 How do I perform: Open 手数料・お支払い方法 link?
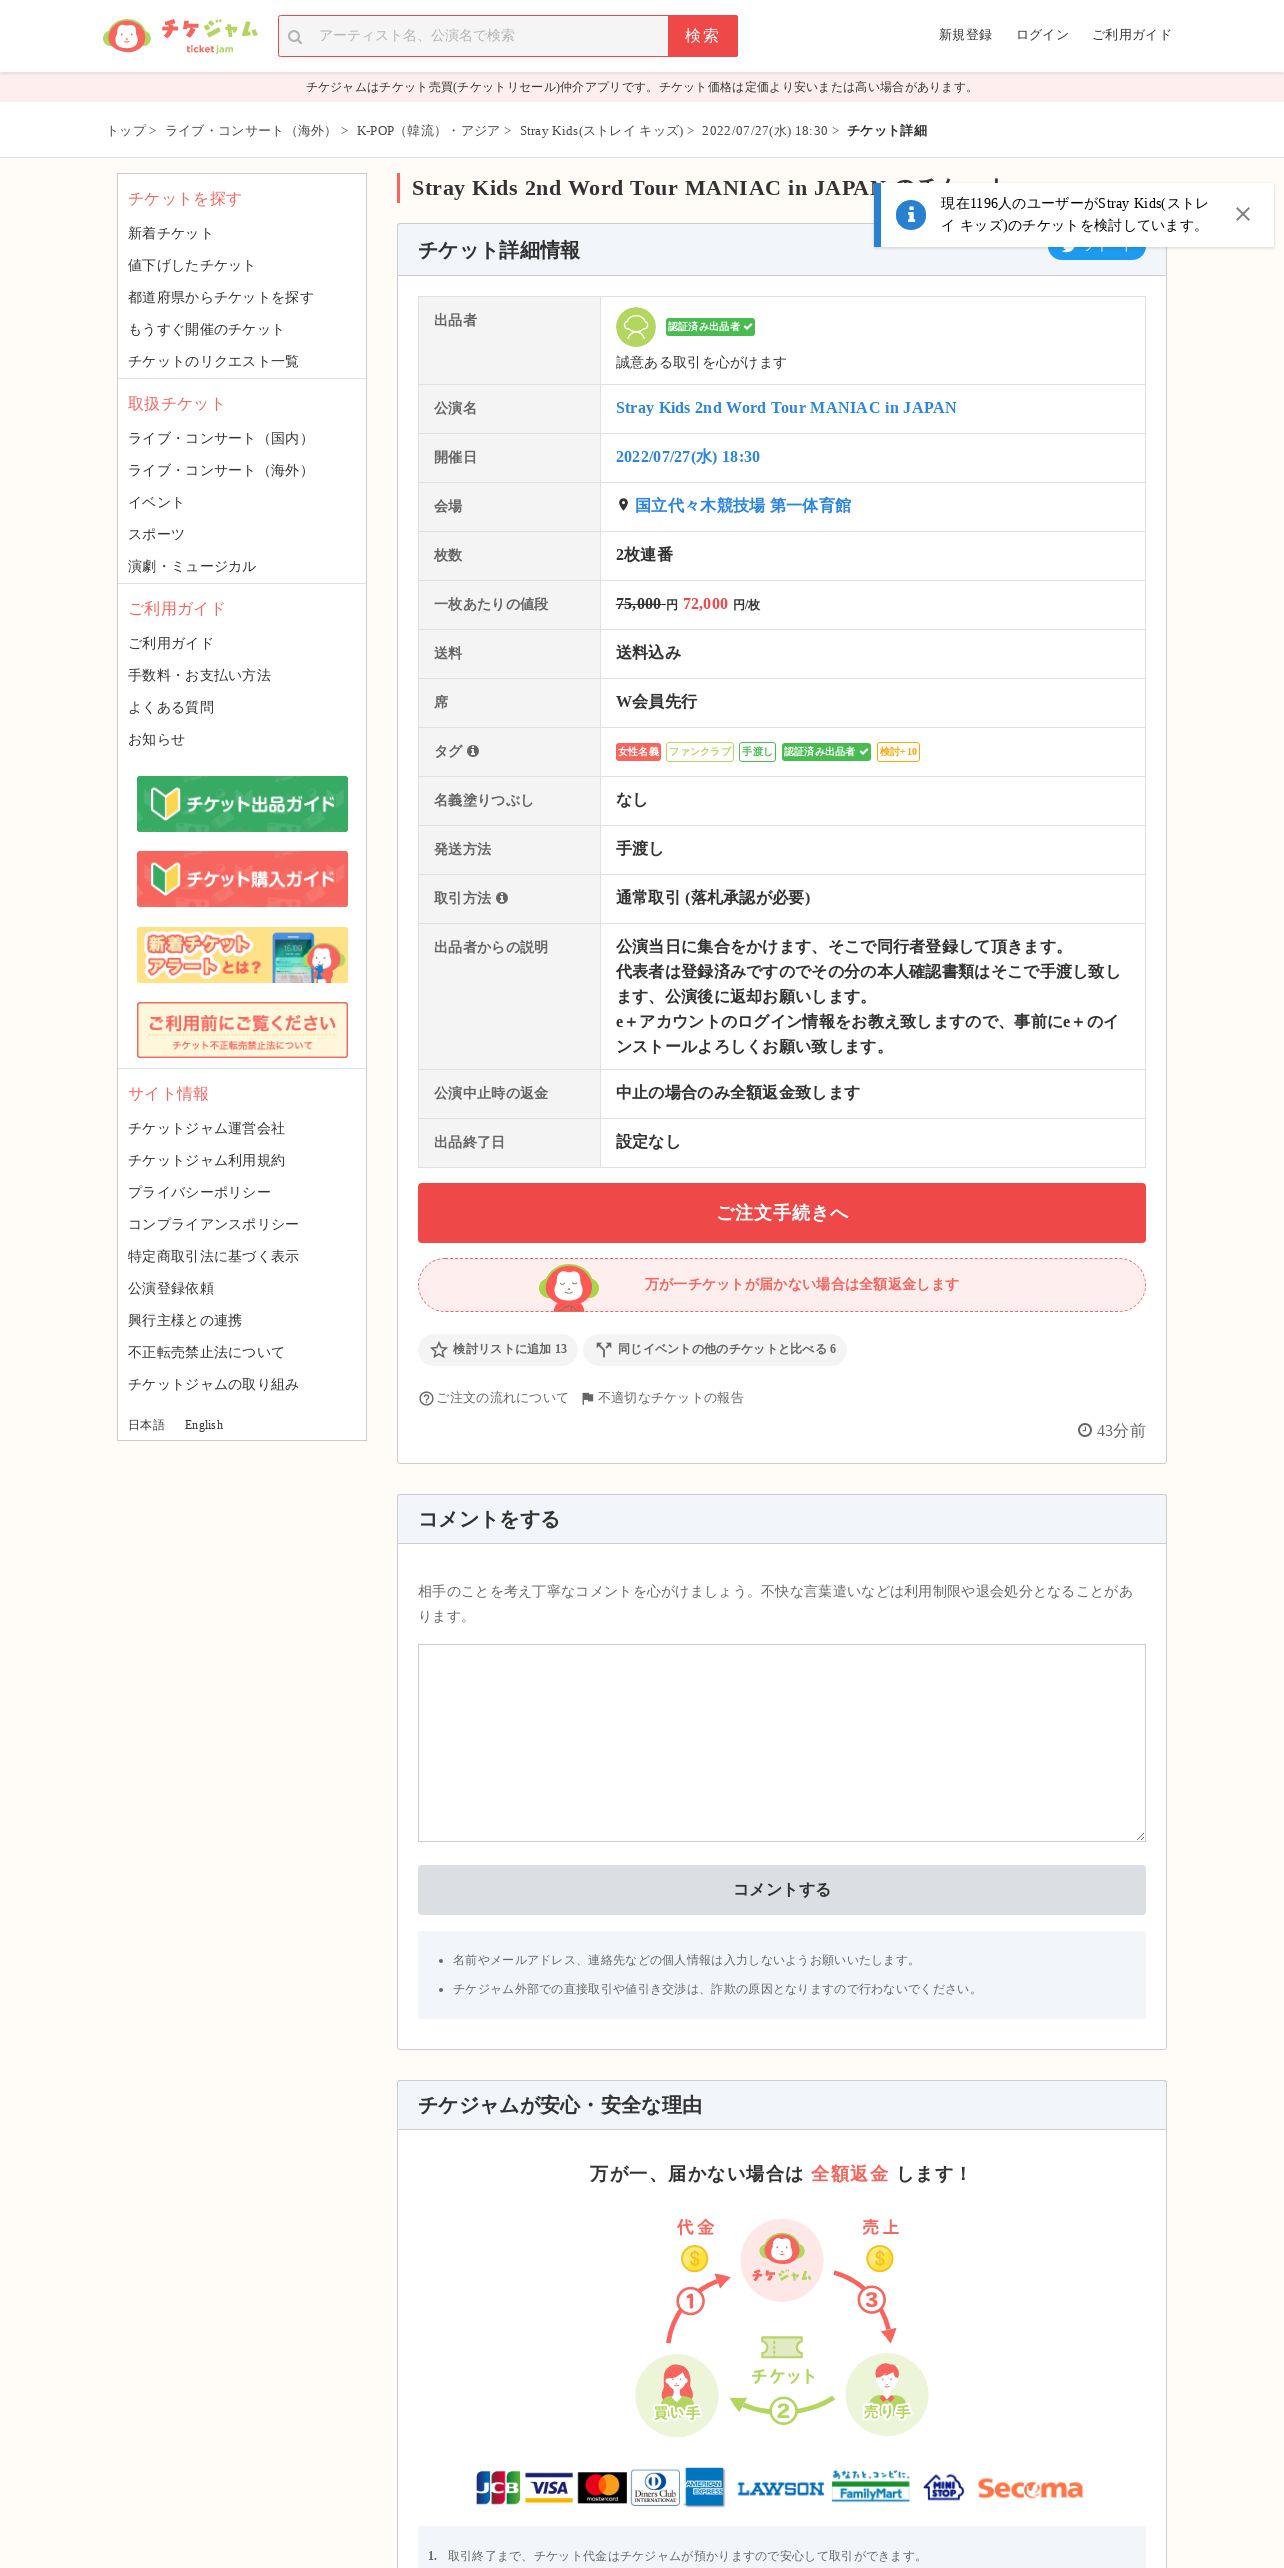(x=199, y=675)
